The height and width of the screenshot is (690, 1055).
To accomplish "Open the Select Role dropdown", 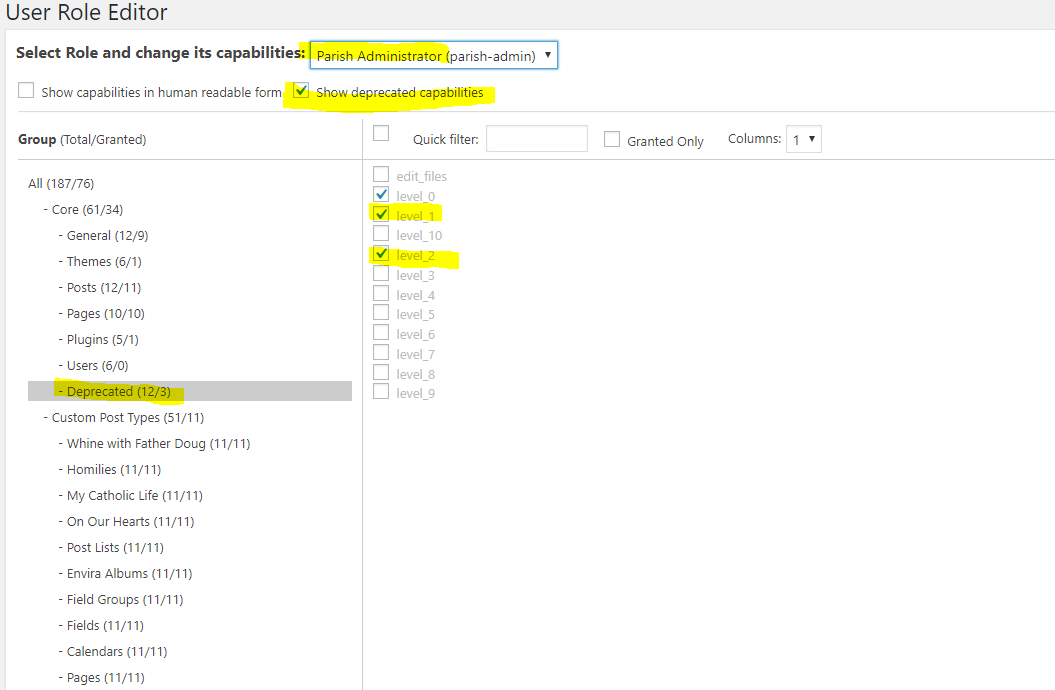I will (433, 55).
